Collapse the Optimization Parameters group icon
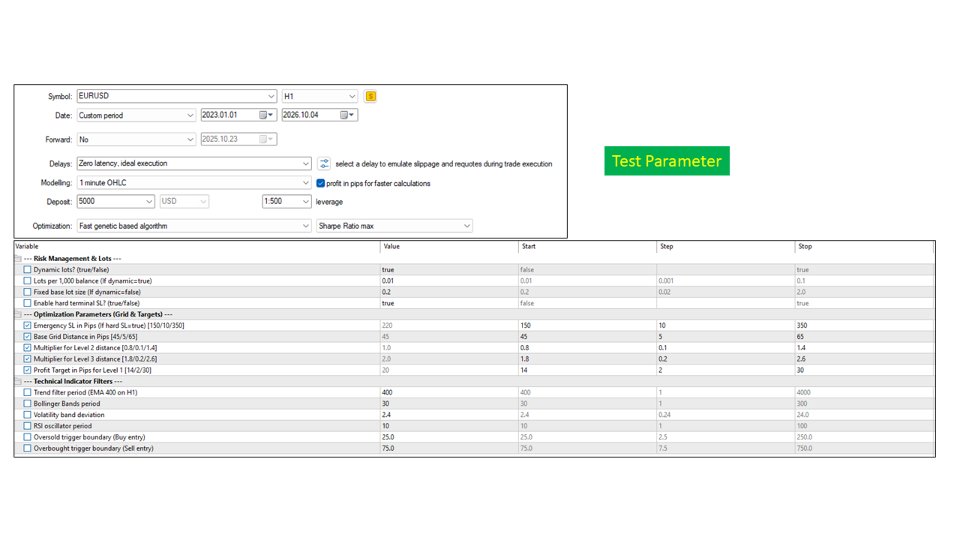This screenshot has height=540, width=960. (x=18, y=314)
